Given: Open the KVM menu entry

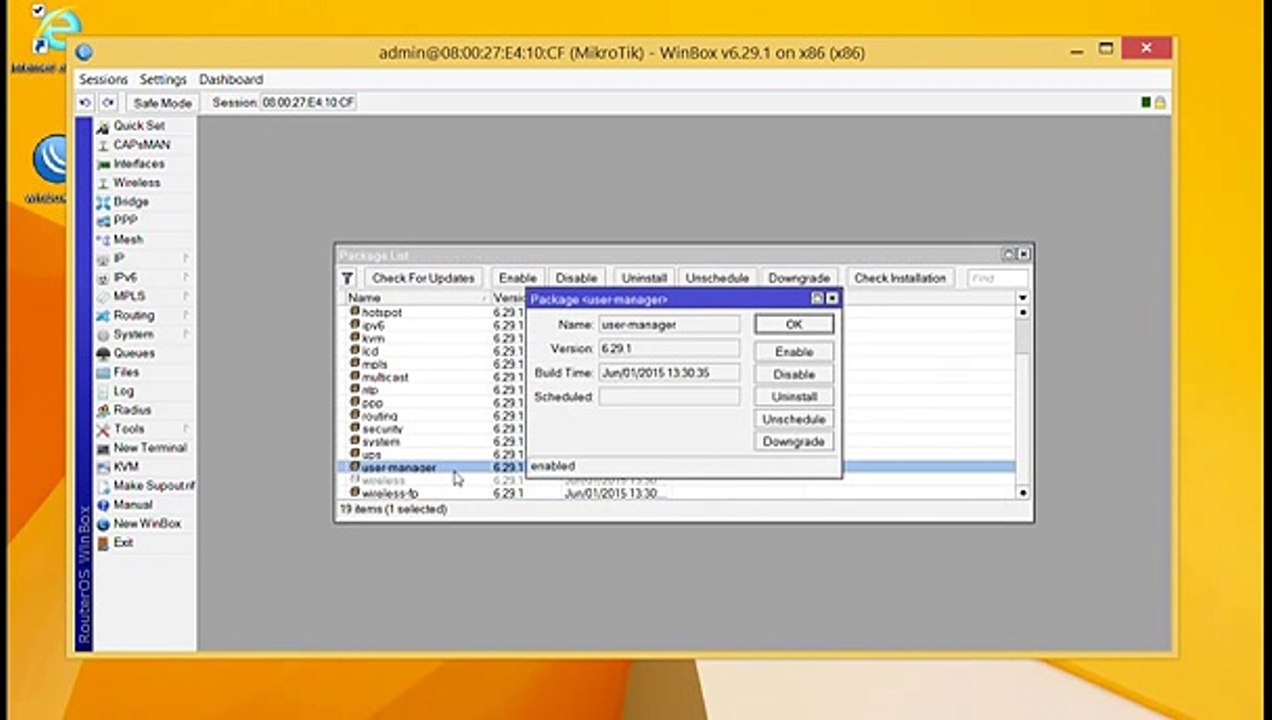Looking at the screenshot, I should pos(126,467).
